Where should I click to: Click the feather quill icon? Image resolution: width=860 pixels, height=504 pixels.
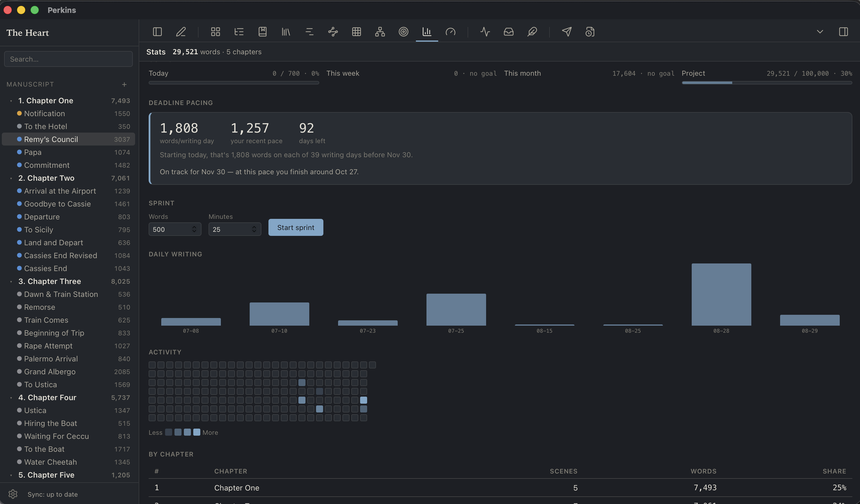click(532, 32)
